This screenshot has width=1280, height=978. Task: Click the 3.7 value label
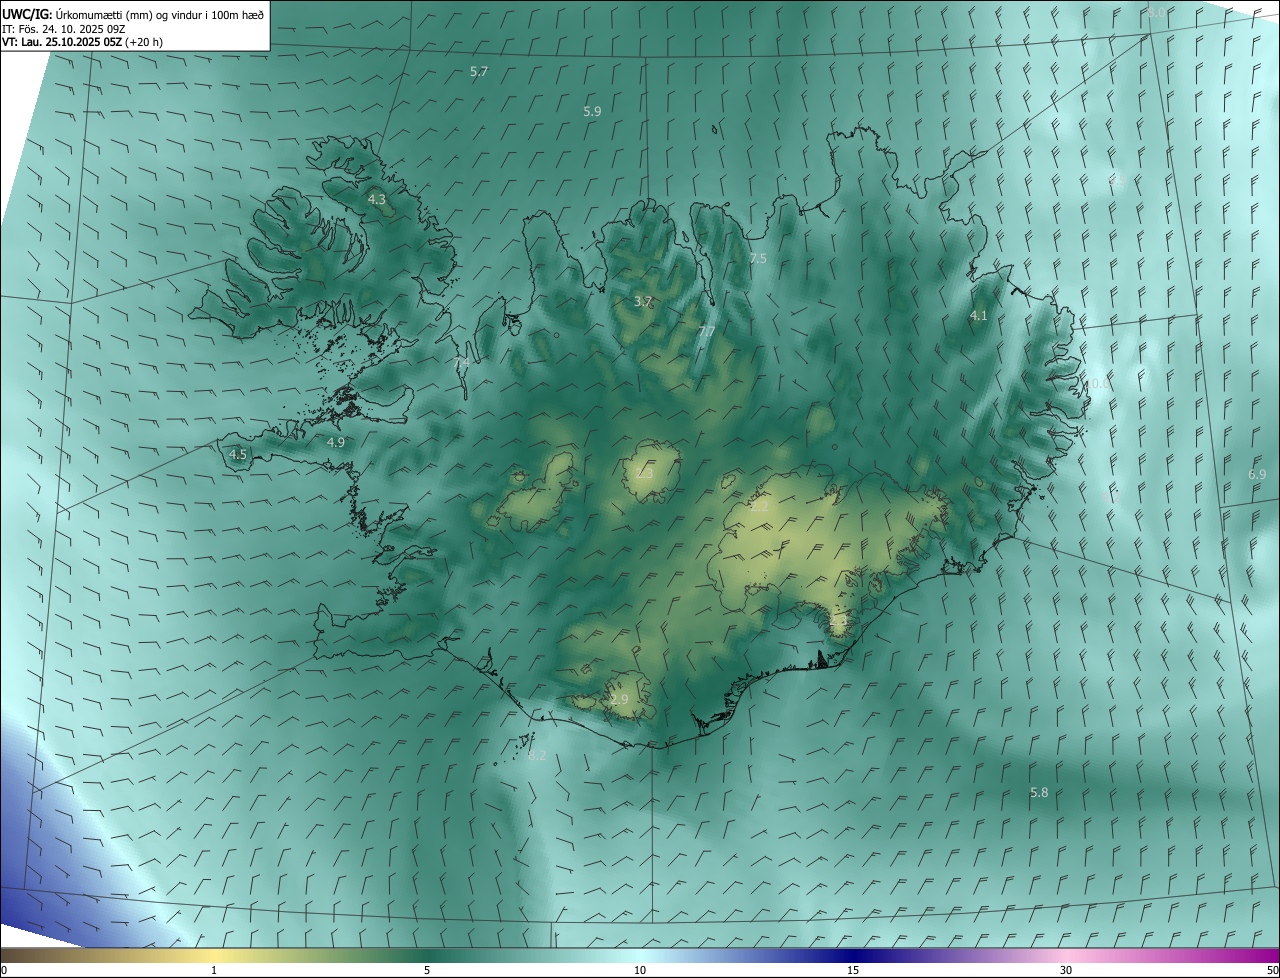click(x=643, y=301)
